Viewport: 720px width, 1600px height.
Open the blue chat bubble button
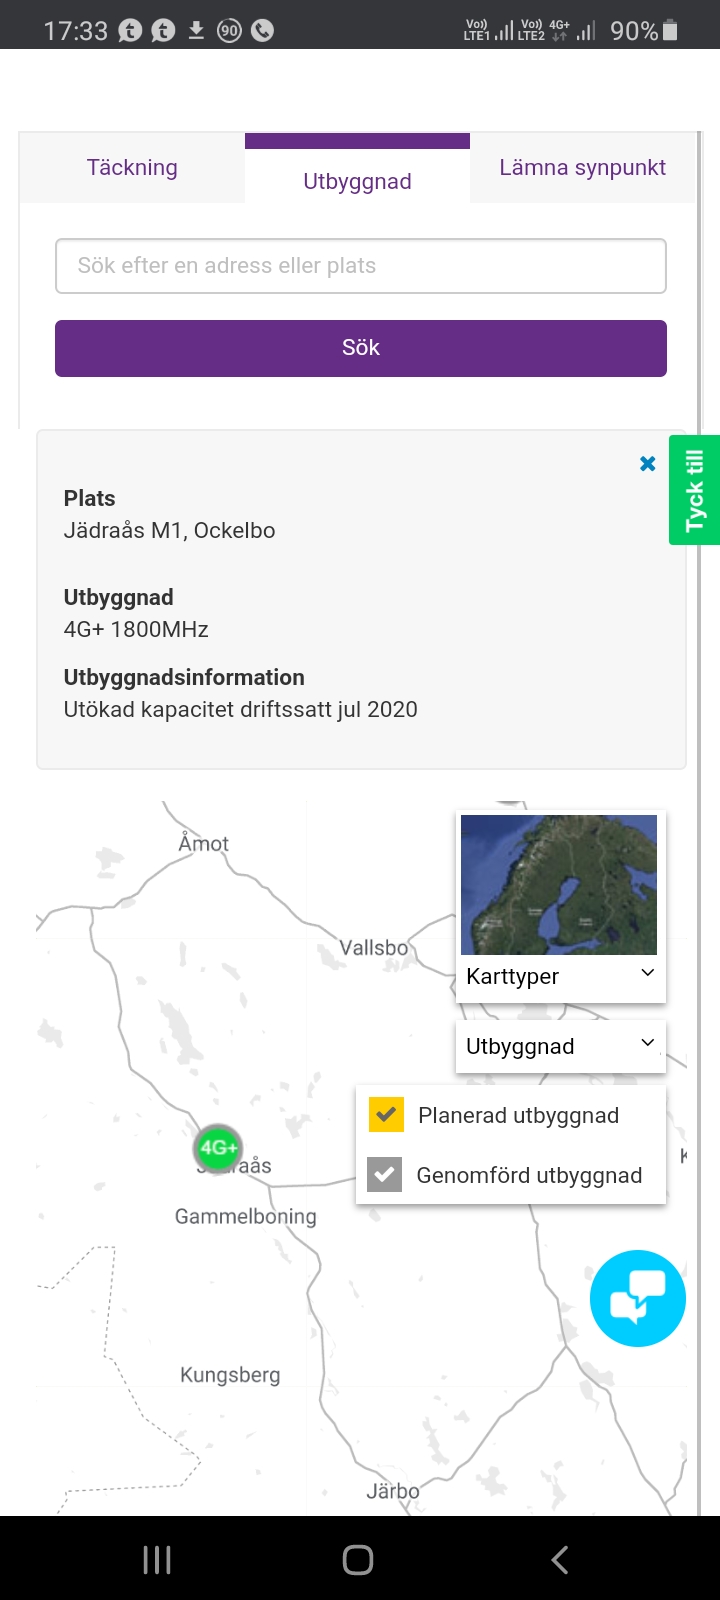click(638, 1298)
